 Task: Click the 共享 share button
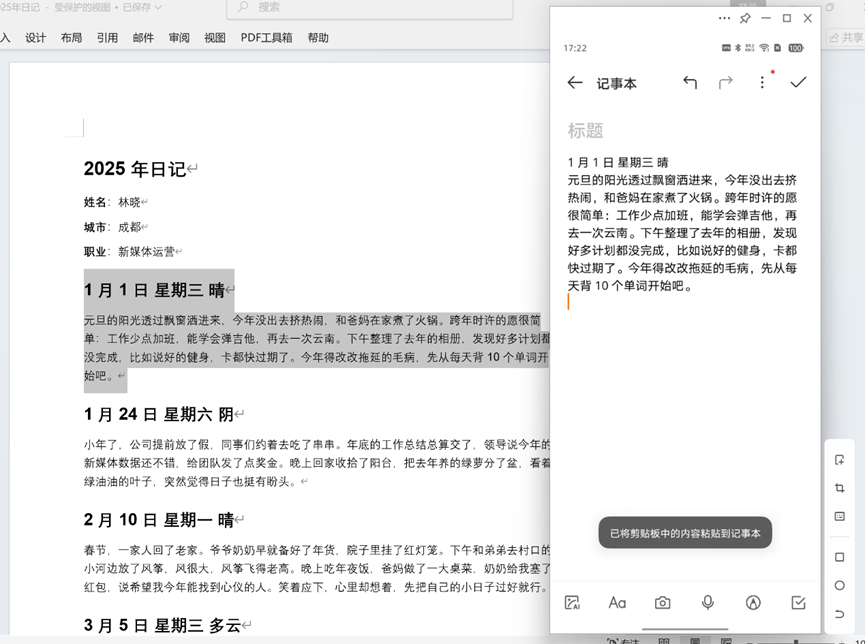tap(853, 36)
